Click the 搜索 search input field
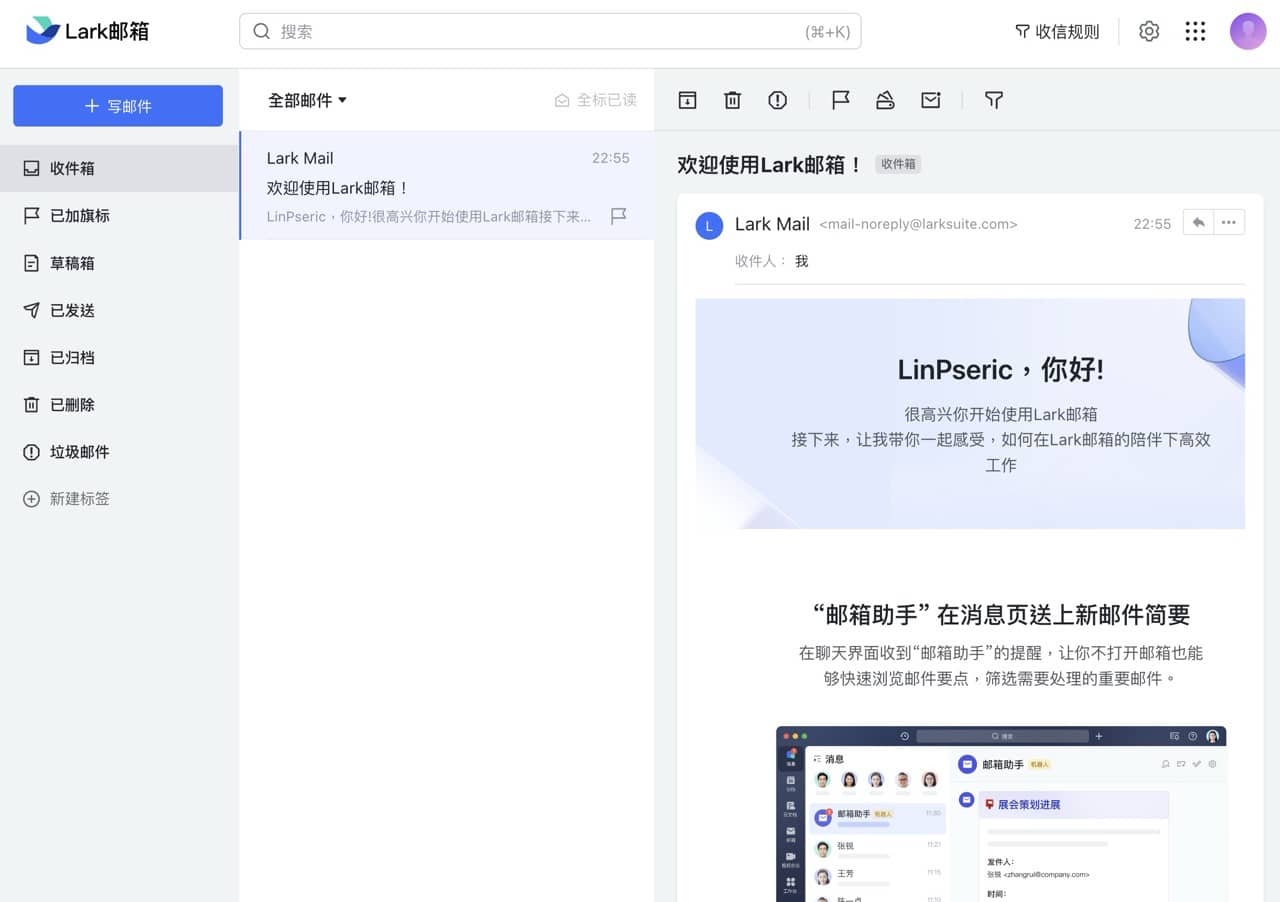 point(540,32)
